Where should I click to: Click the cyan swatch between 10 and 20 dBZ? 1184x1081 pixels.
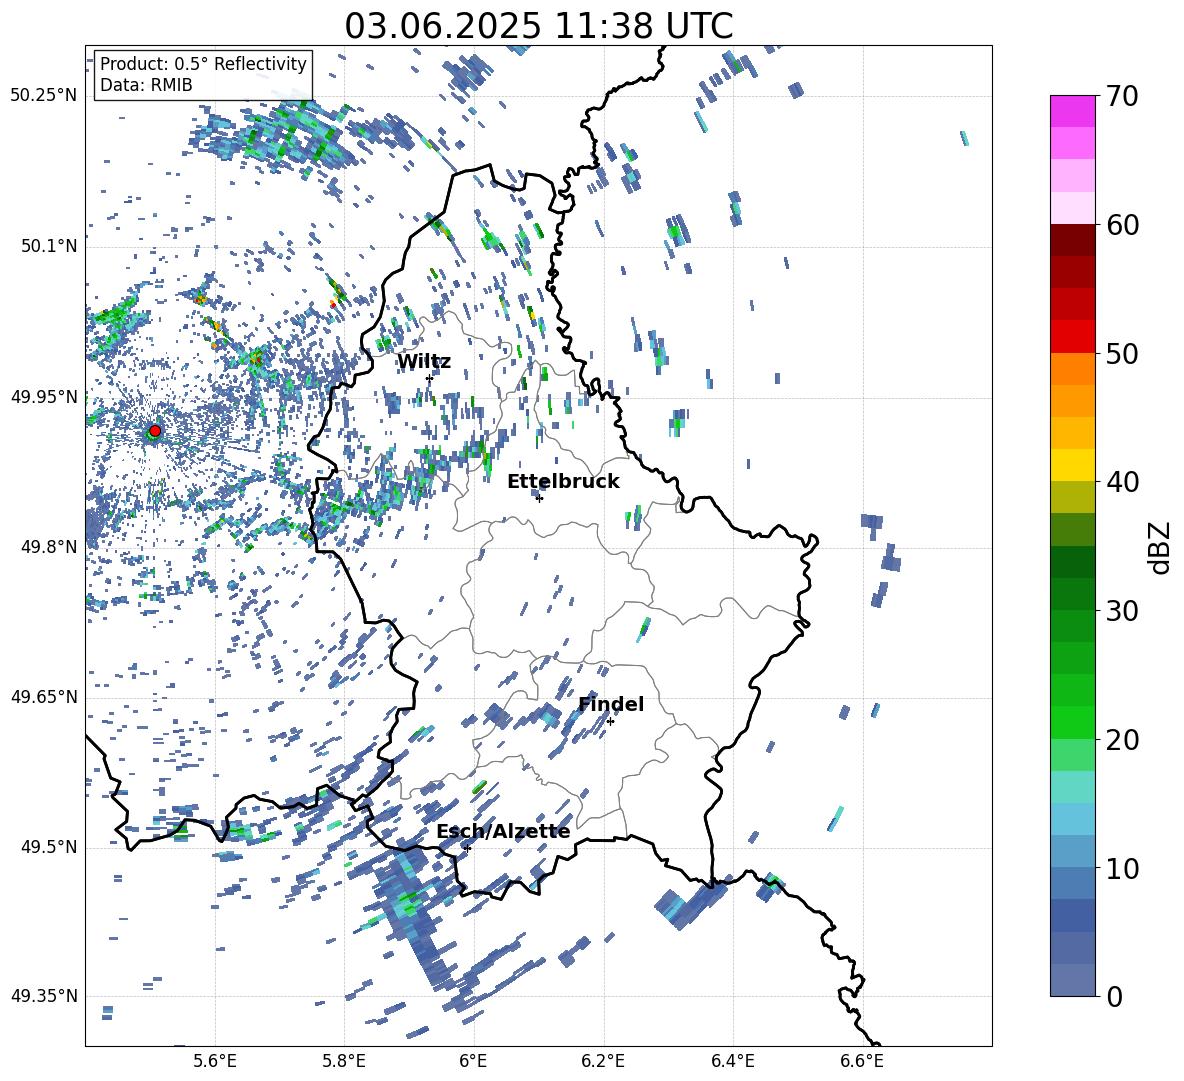[1072, 787]
